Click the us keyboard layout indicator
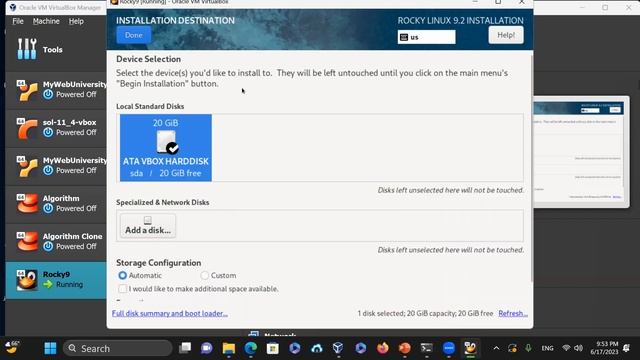Image resolution: width=640 pixels, height=360 pixels. point(427,37)
